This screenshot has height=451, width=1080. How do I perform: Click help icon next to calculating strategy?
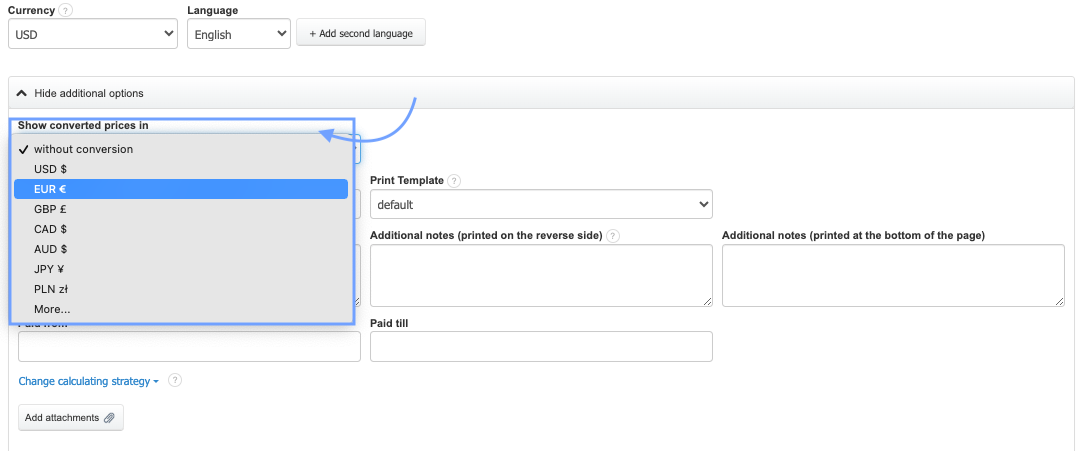175,381
